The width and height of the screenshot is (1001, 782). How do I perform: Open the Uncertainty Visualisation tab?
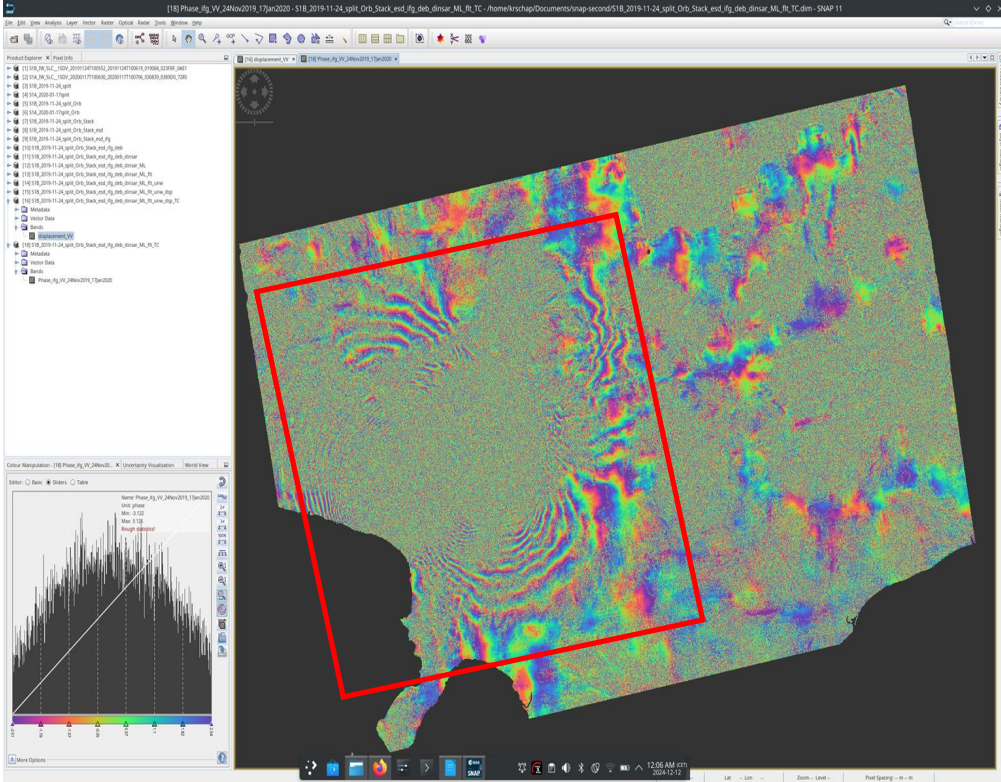click(148, 465)
